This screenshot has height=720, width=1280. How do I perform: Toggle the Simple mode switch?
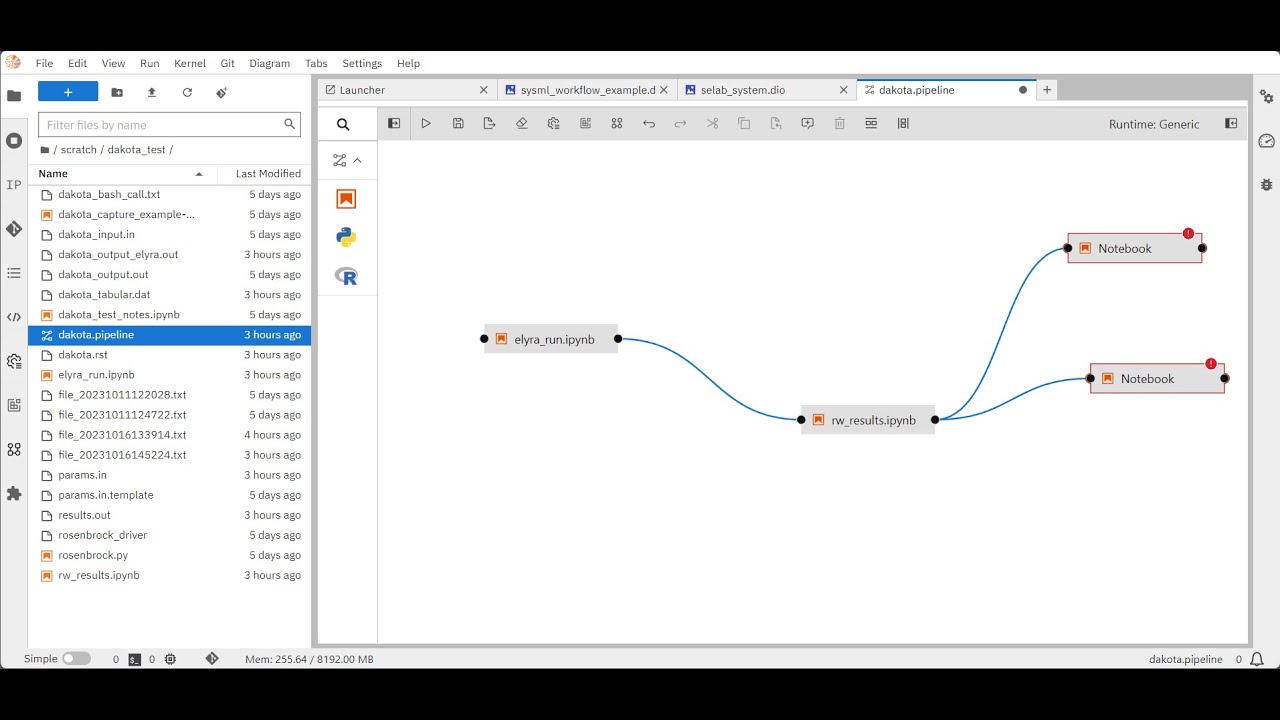click(x=76, y=659)
